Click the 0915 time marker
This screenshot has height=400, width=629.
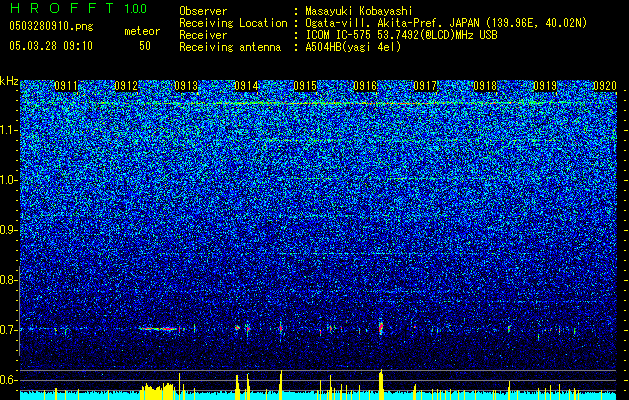click(305, 86)
